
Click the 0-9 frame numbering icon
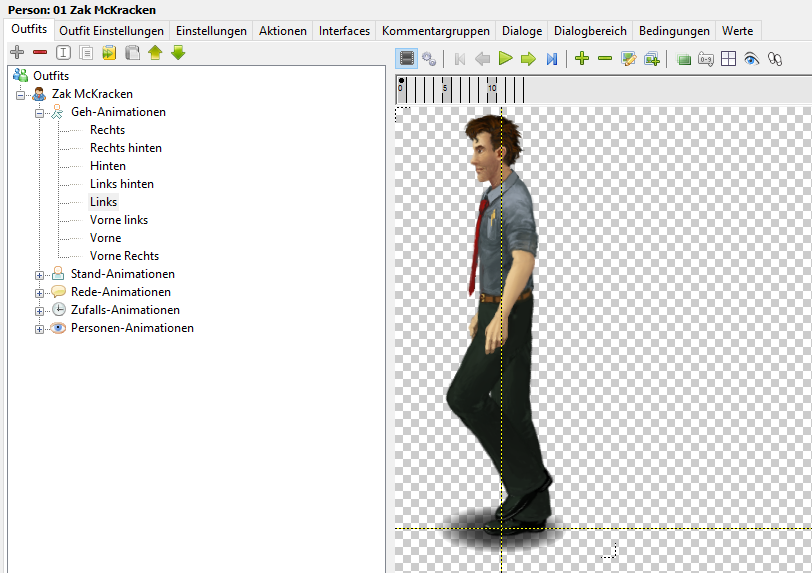click(706, 59)
